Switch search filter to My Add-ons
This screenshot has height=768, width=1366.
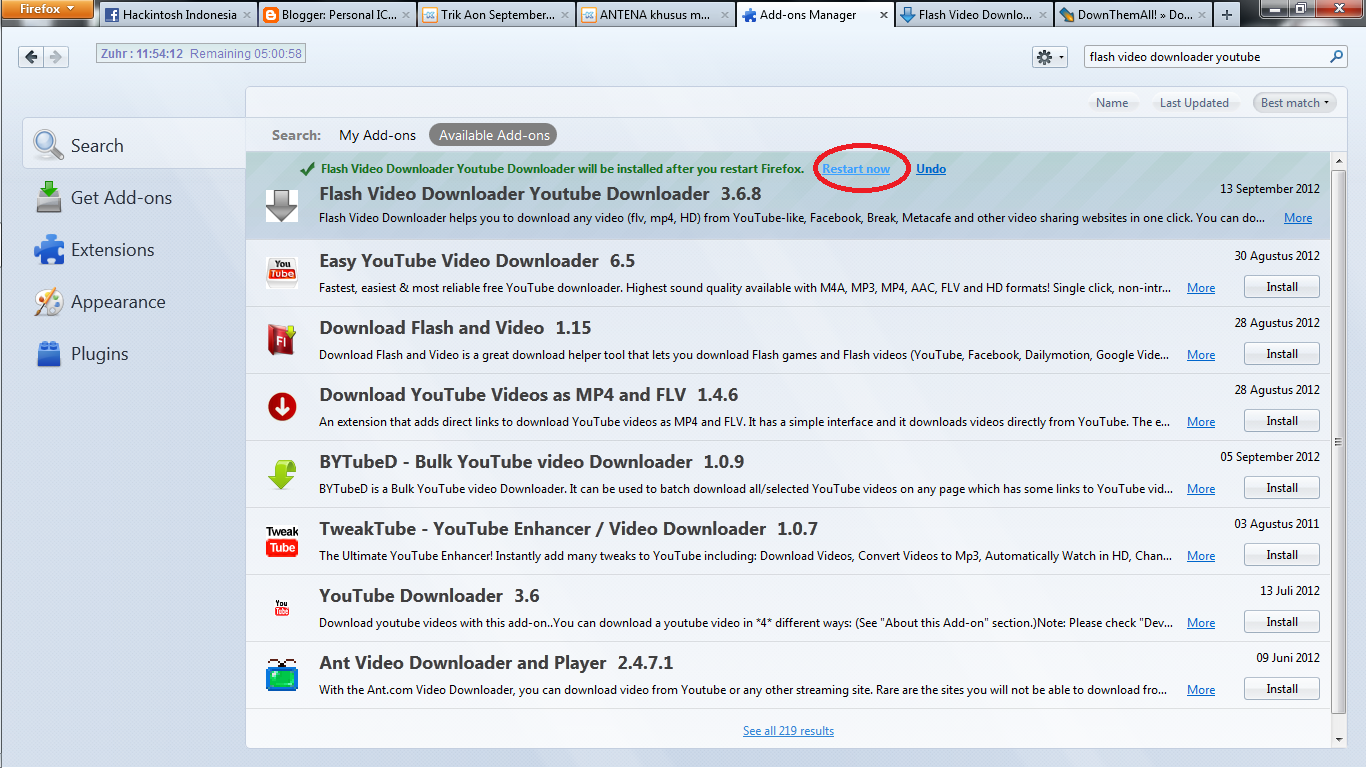[377, 134]
